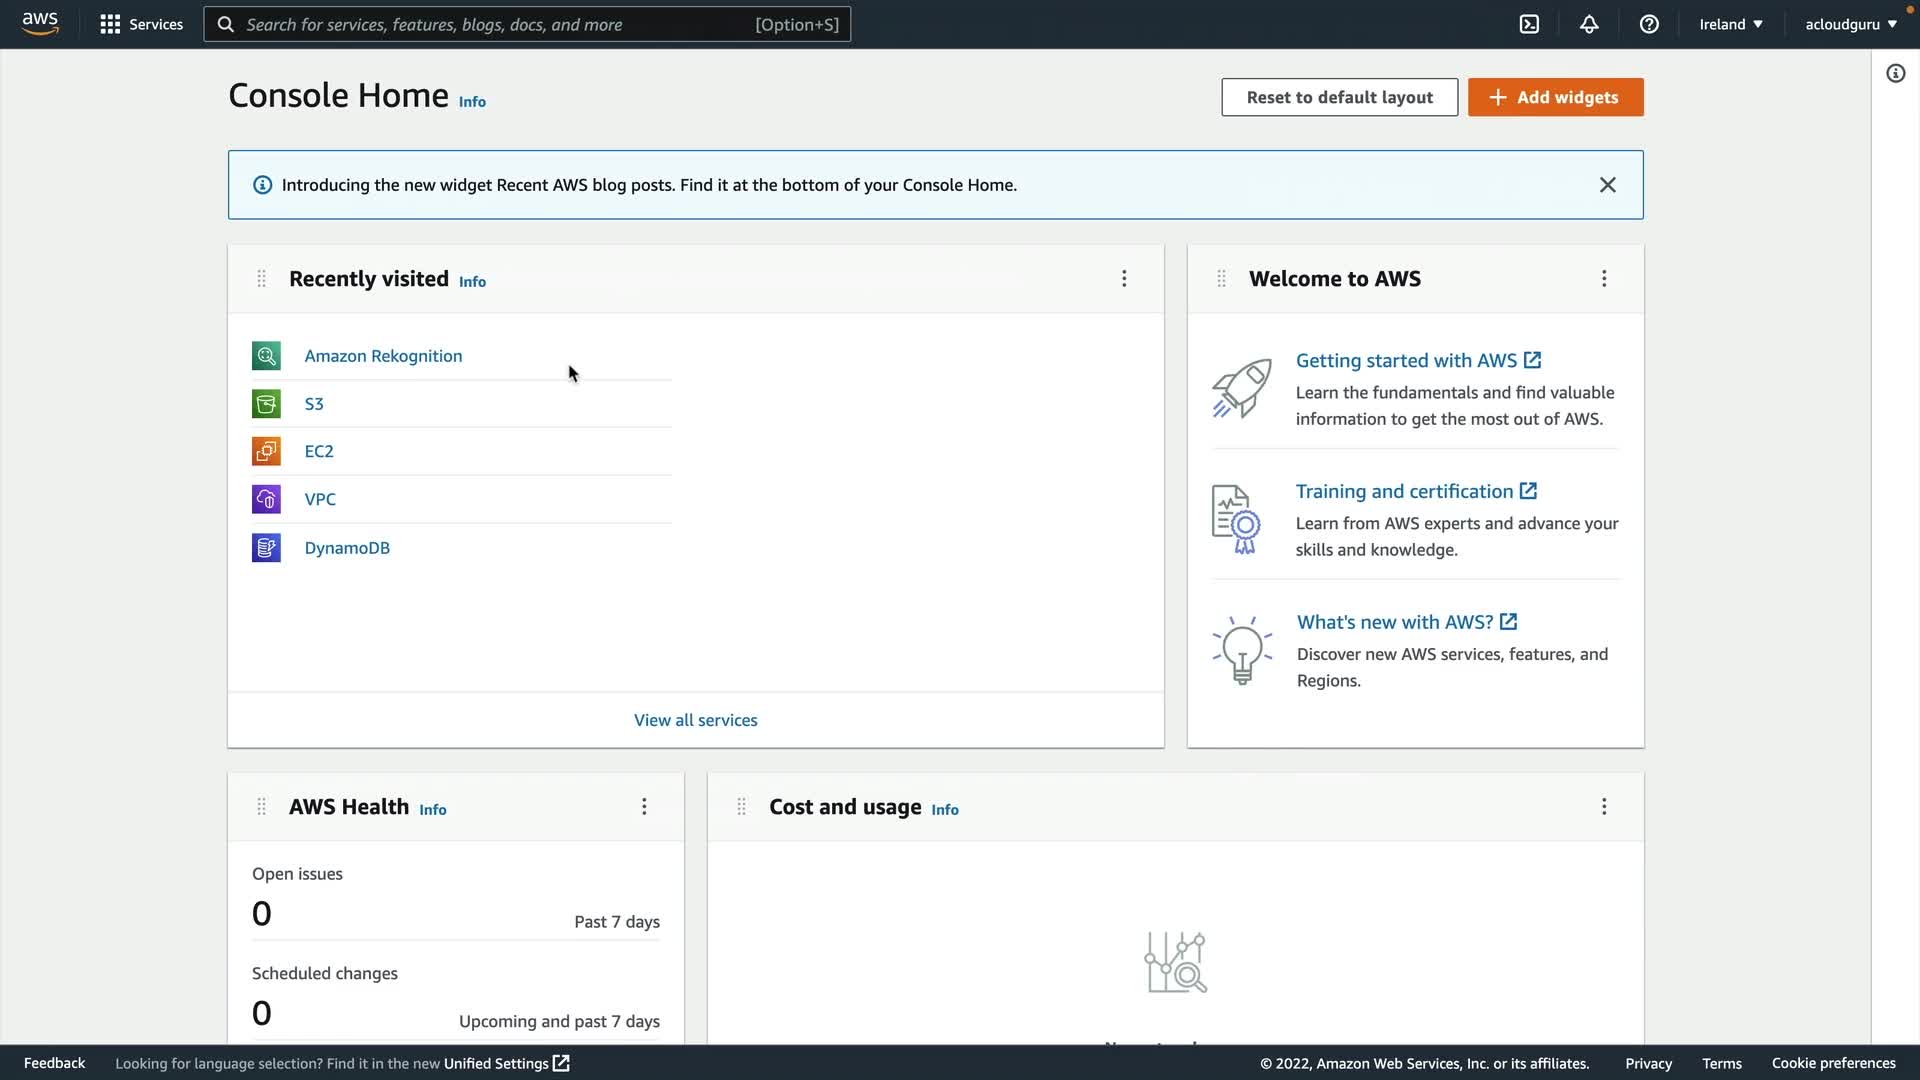Open the Services grid menu
The width and height of the screenshot is (1920, 1080).
click(x=141, y=24)
